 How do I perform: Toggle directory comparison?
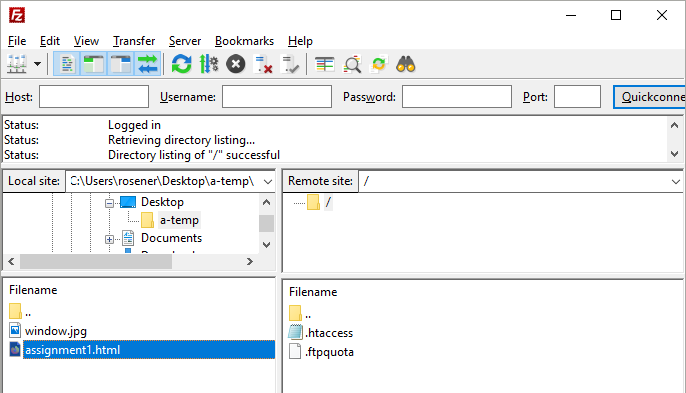pyautogui.click(x=352, y=64)
